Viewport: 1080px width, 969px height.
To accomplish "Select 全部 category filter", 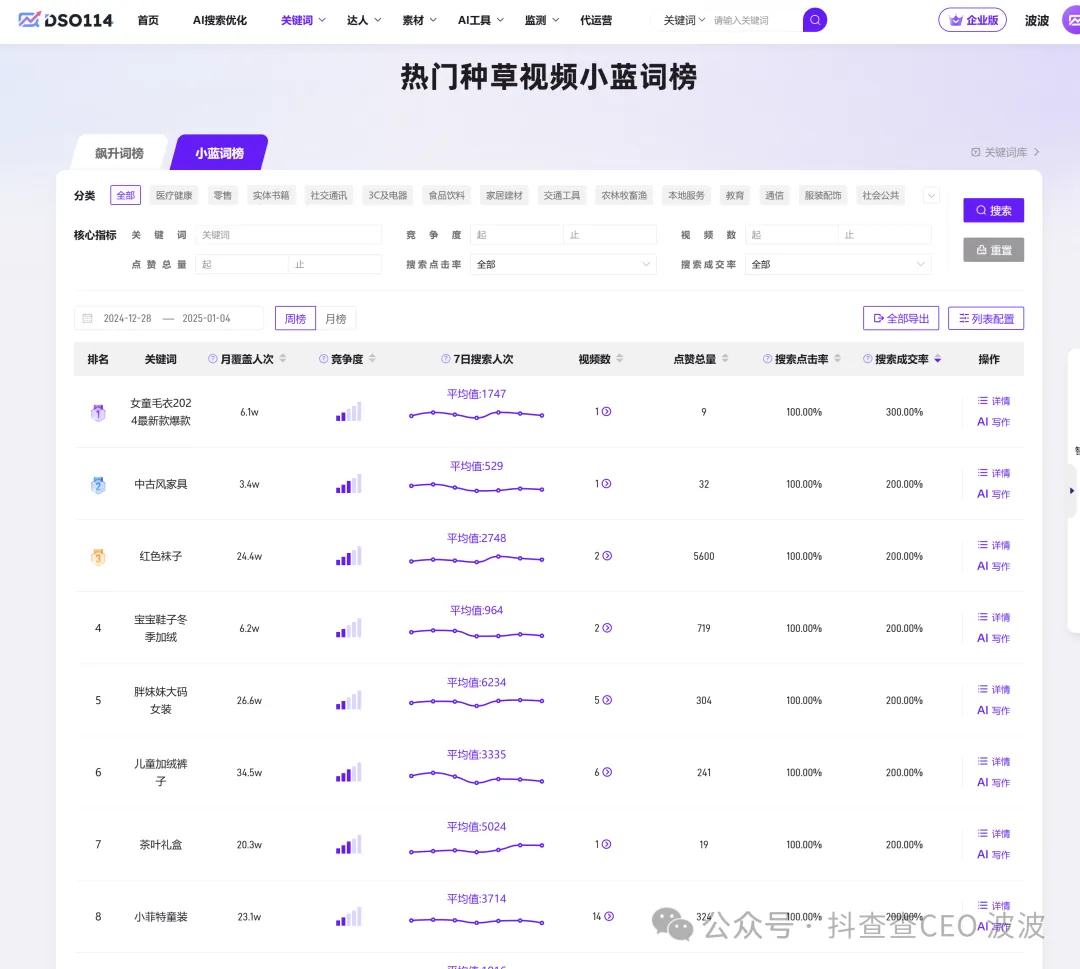I will (125, 196).
